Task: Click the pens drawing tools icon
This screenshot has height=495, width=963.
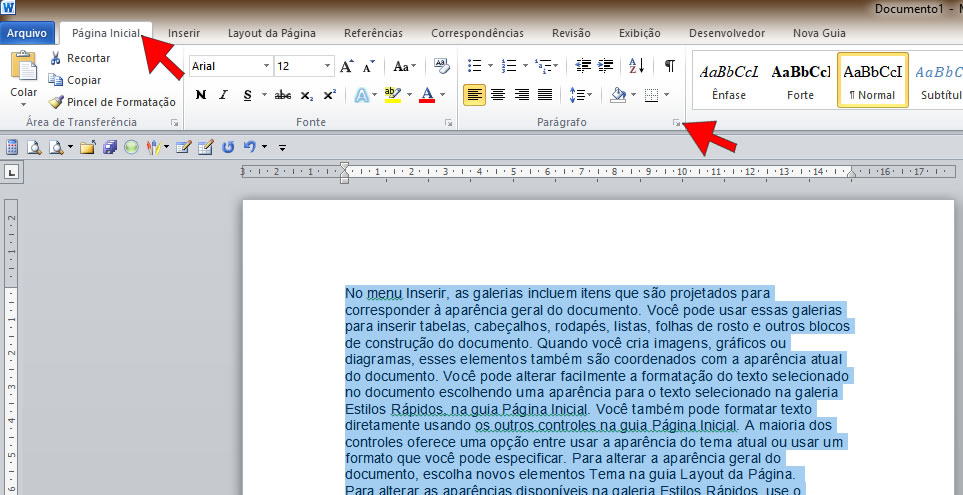Action: pyautogui.click(x=154, y=147)
